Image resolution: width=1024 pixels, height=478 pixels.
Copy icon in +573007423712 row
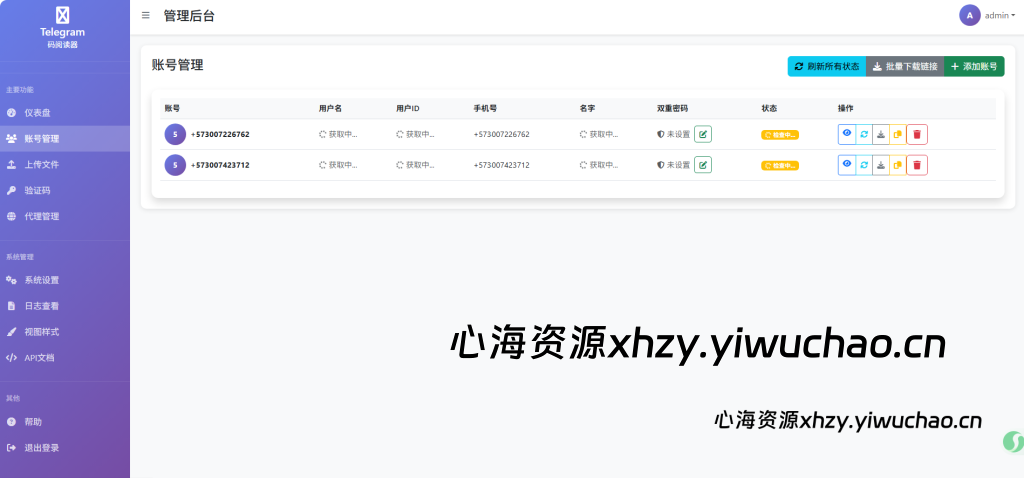(x=898, y=165)
